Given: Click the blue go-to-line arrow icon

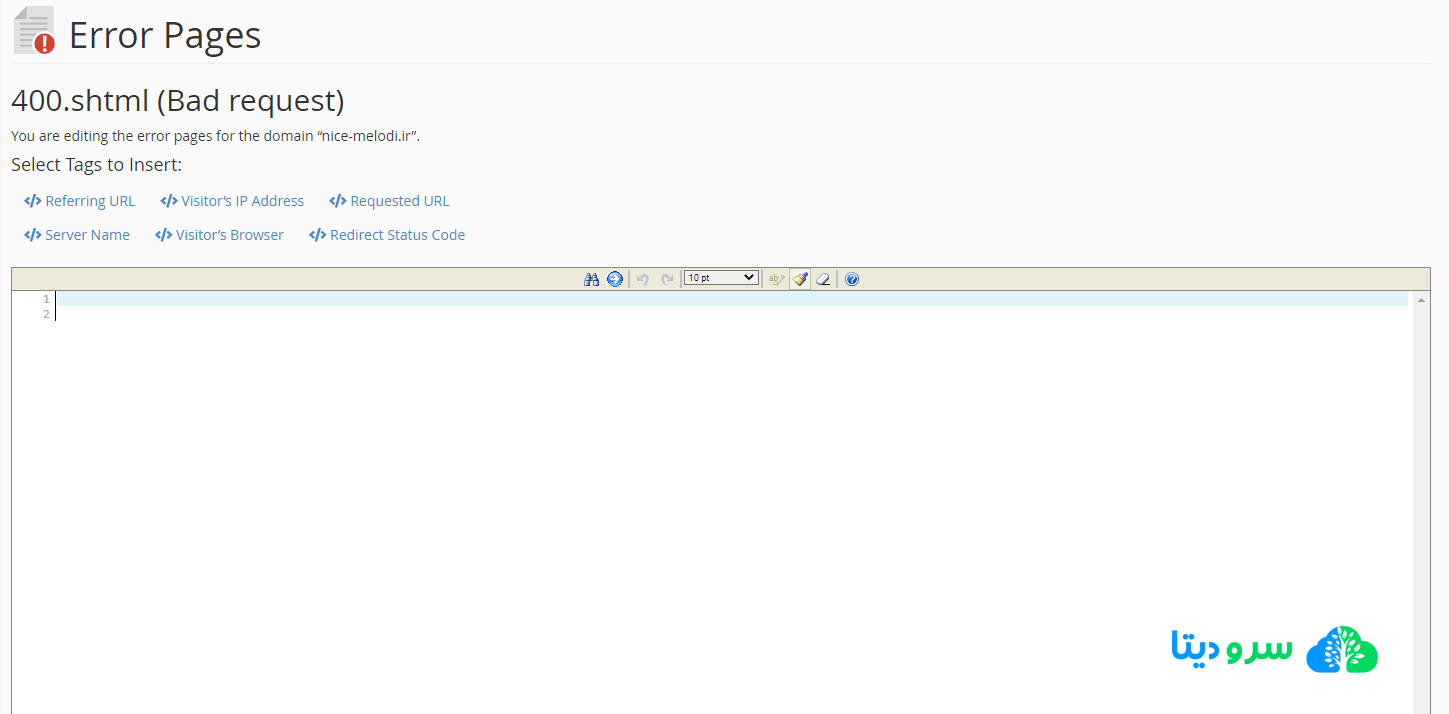Looking at the screenshot, I should [x=615, y=279].
